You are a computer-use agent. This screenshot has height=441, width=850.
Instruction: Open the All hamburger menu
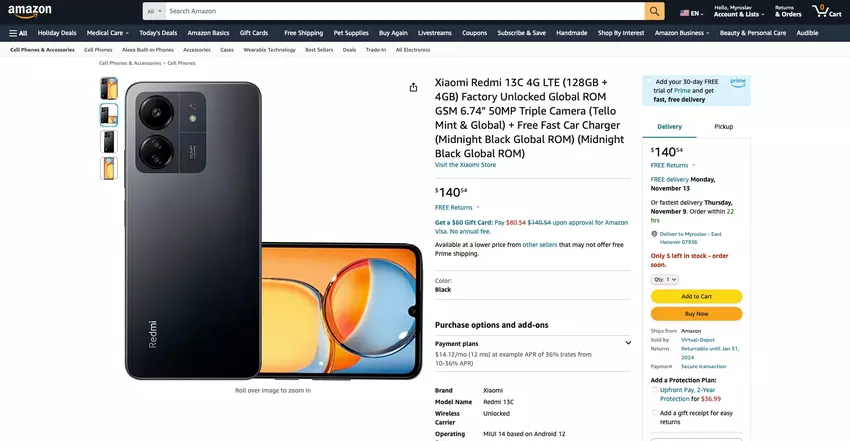[18, 33]
